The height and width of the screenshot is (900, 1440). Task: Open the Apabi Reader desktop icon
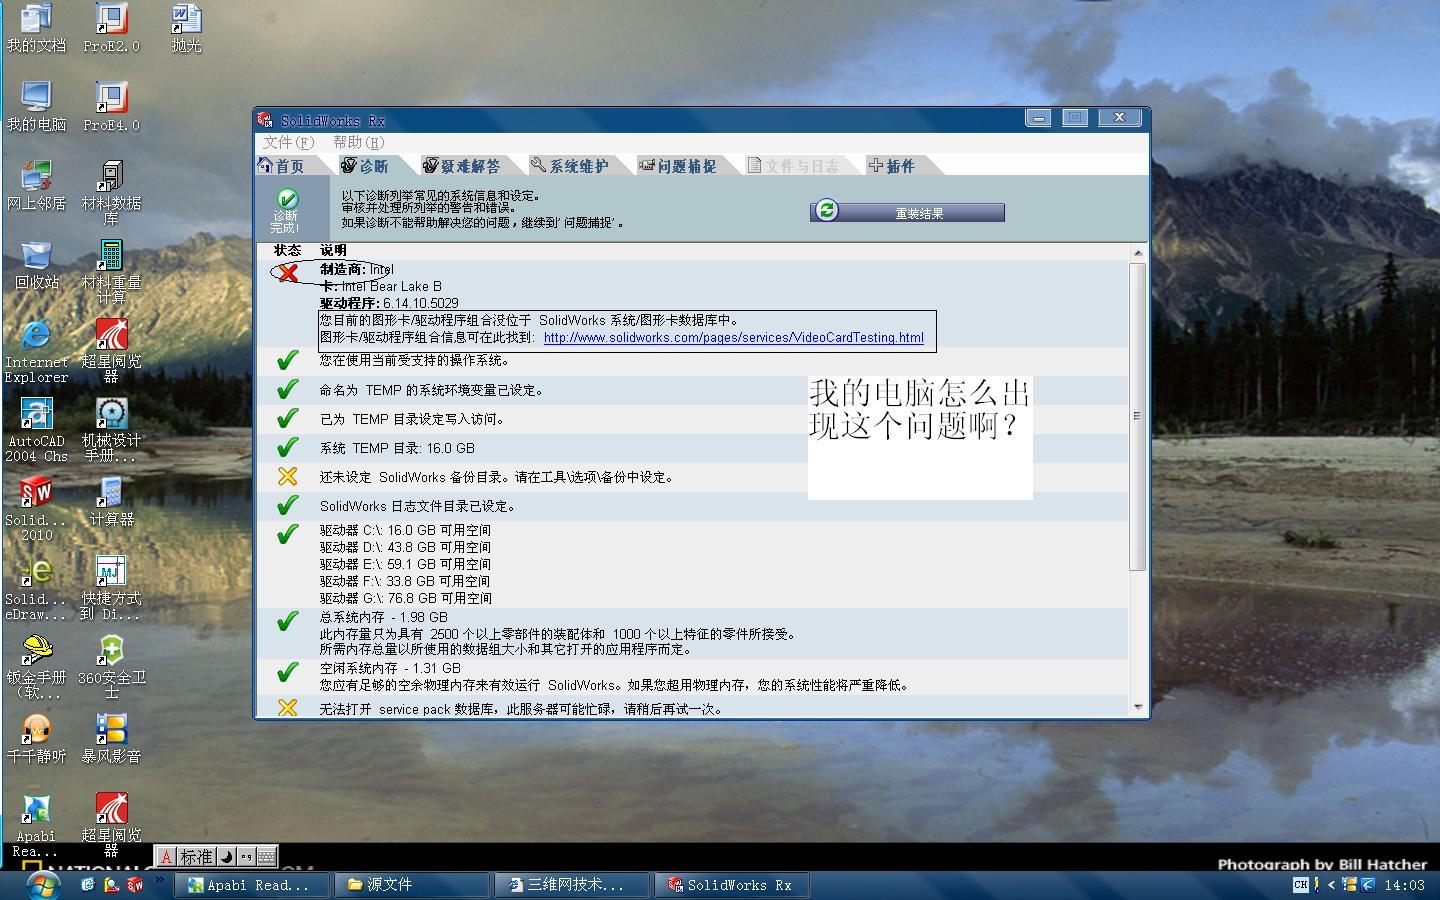point(36,825)
